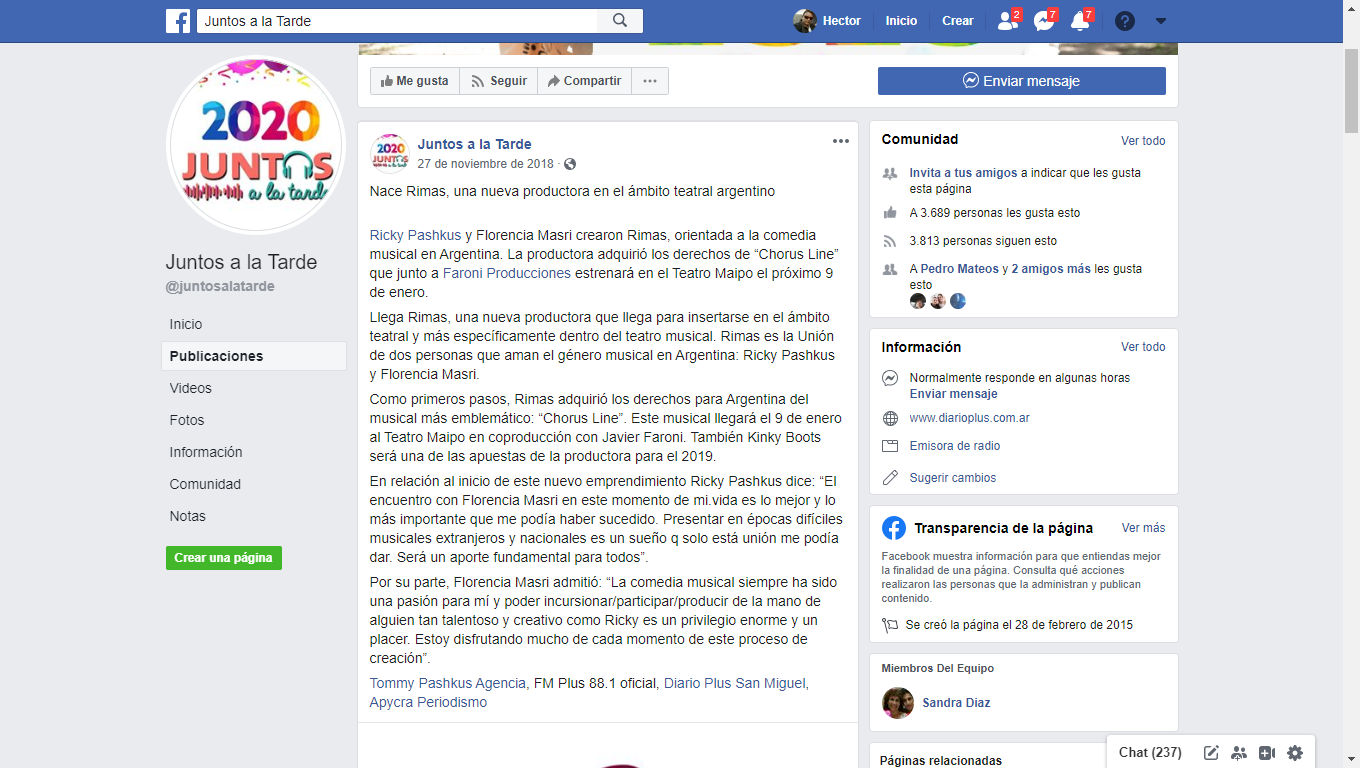Select the Publicaciones sidebar tab

254,356
